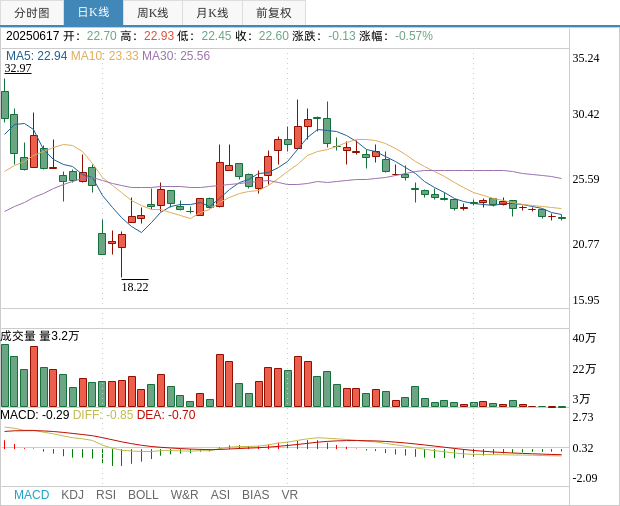Viewport: 620px width, 506px height.
Task: Click the MA30: 25.56 legend text
Action: pyautogui.click(x=176, y=56)
